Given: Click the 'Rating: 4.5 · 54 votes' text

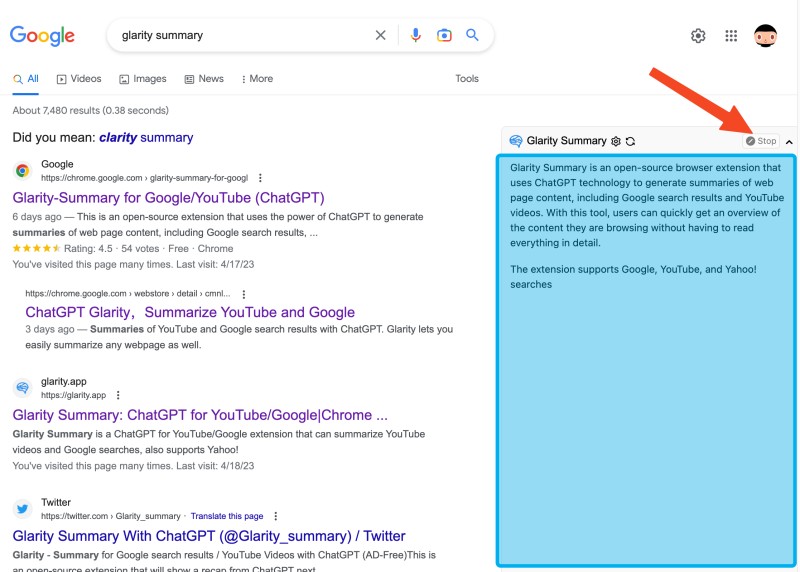Looking at the screenshot, I should 112,249.
